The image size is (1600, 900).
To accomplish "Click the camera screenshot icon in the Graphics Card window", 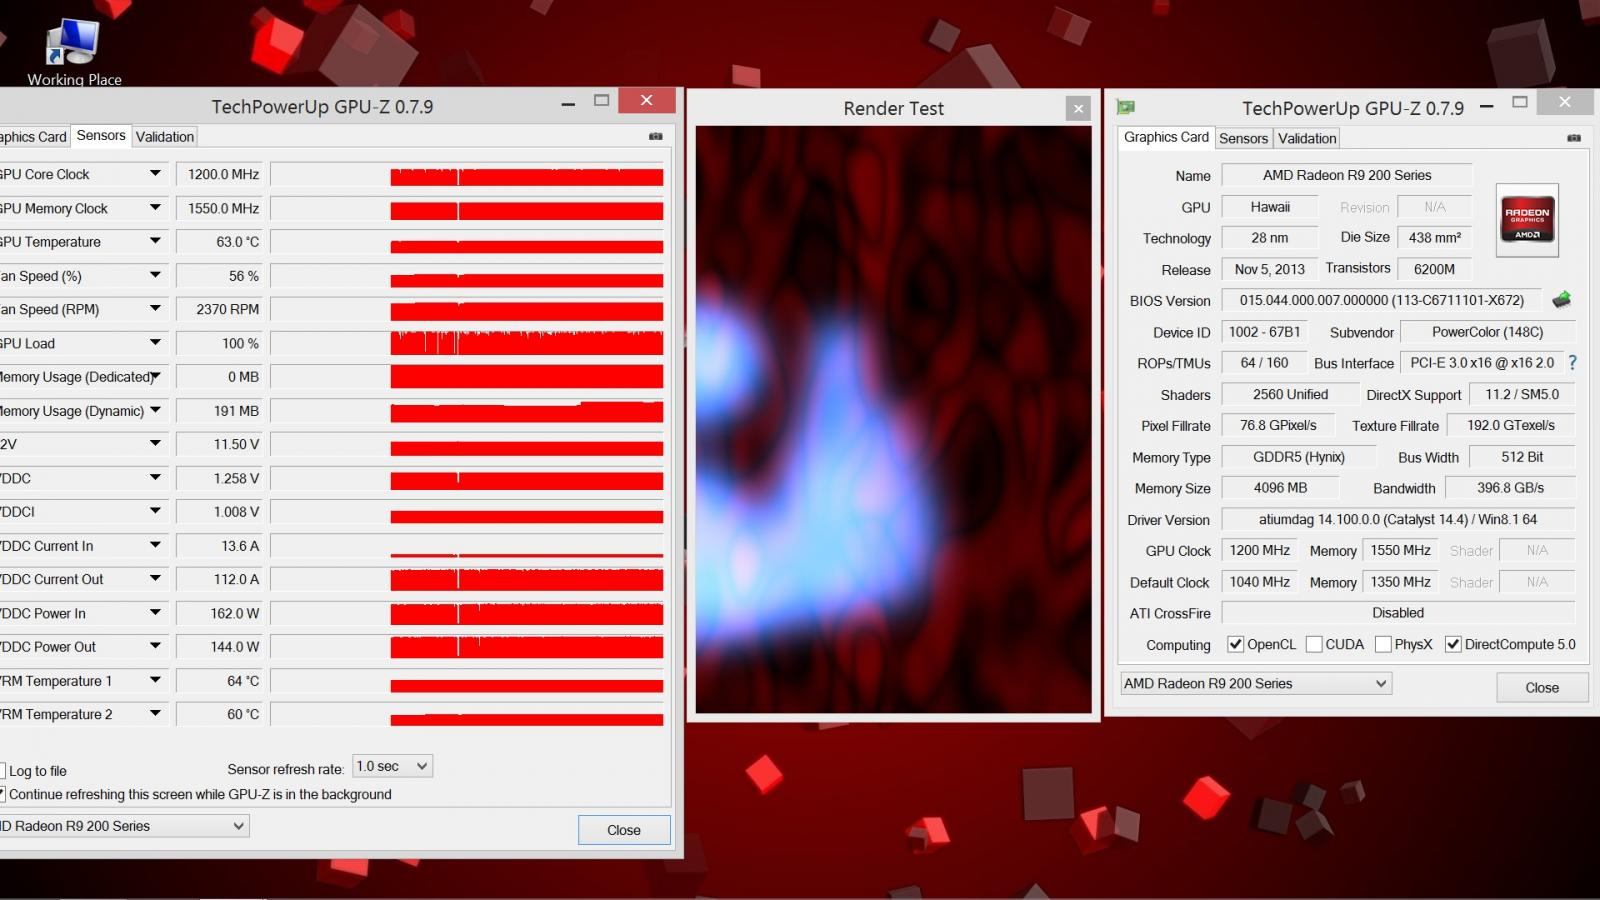I will tap(1574, 138).
